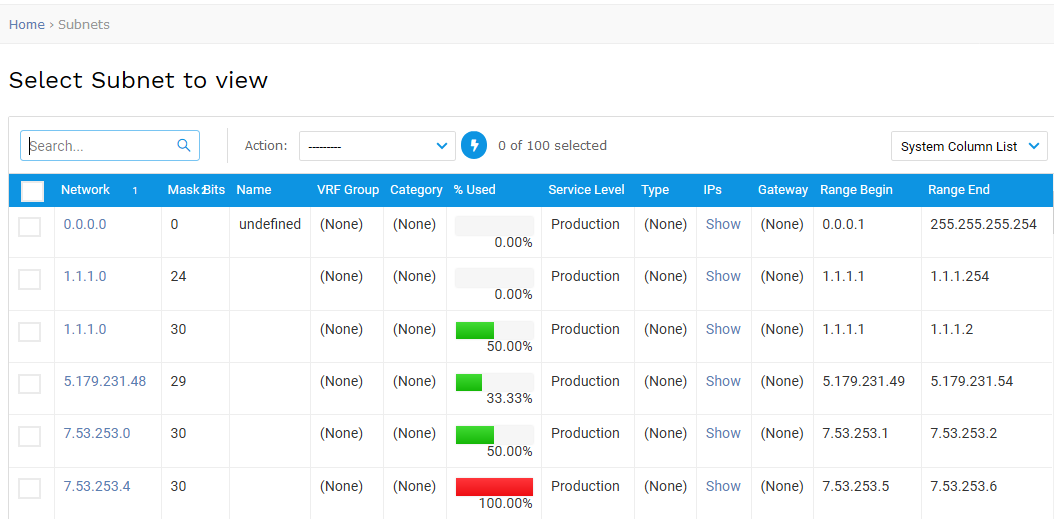This screenshot has width=1054, height=519.
Task: Click the search magnifier icon
Action: 183,145
